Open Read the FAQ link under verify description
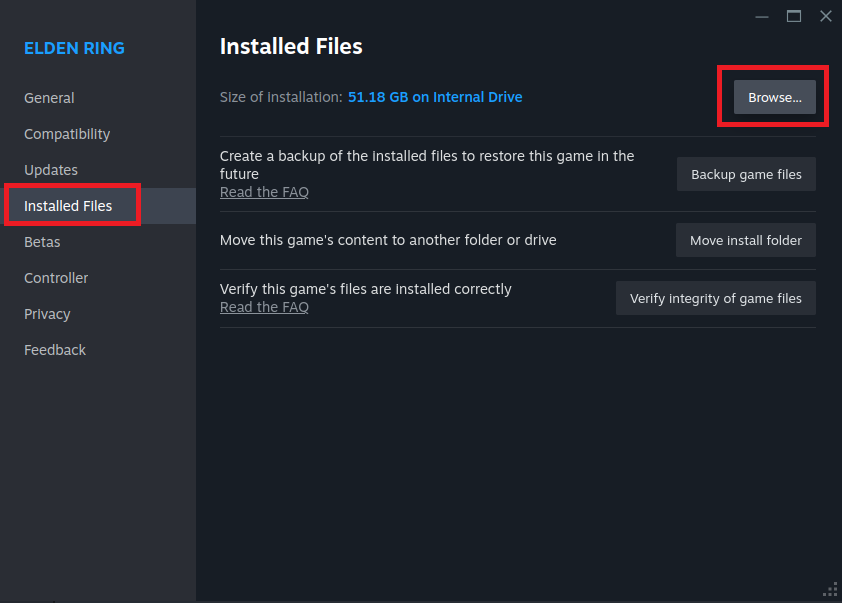Screen dimensions: 842x603 (264, 307)
